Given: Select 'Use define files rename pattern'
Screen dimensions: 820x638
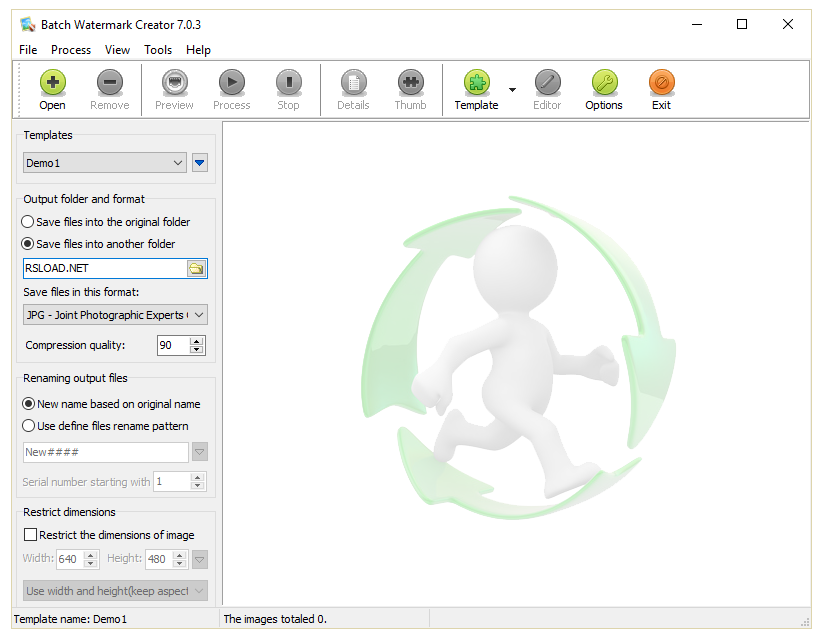Looking at the screenshot, I should click(x=29, y=425).
